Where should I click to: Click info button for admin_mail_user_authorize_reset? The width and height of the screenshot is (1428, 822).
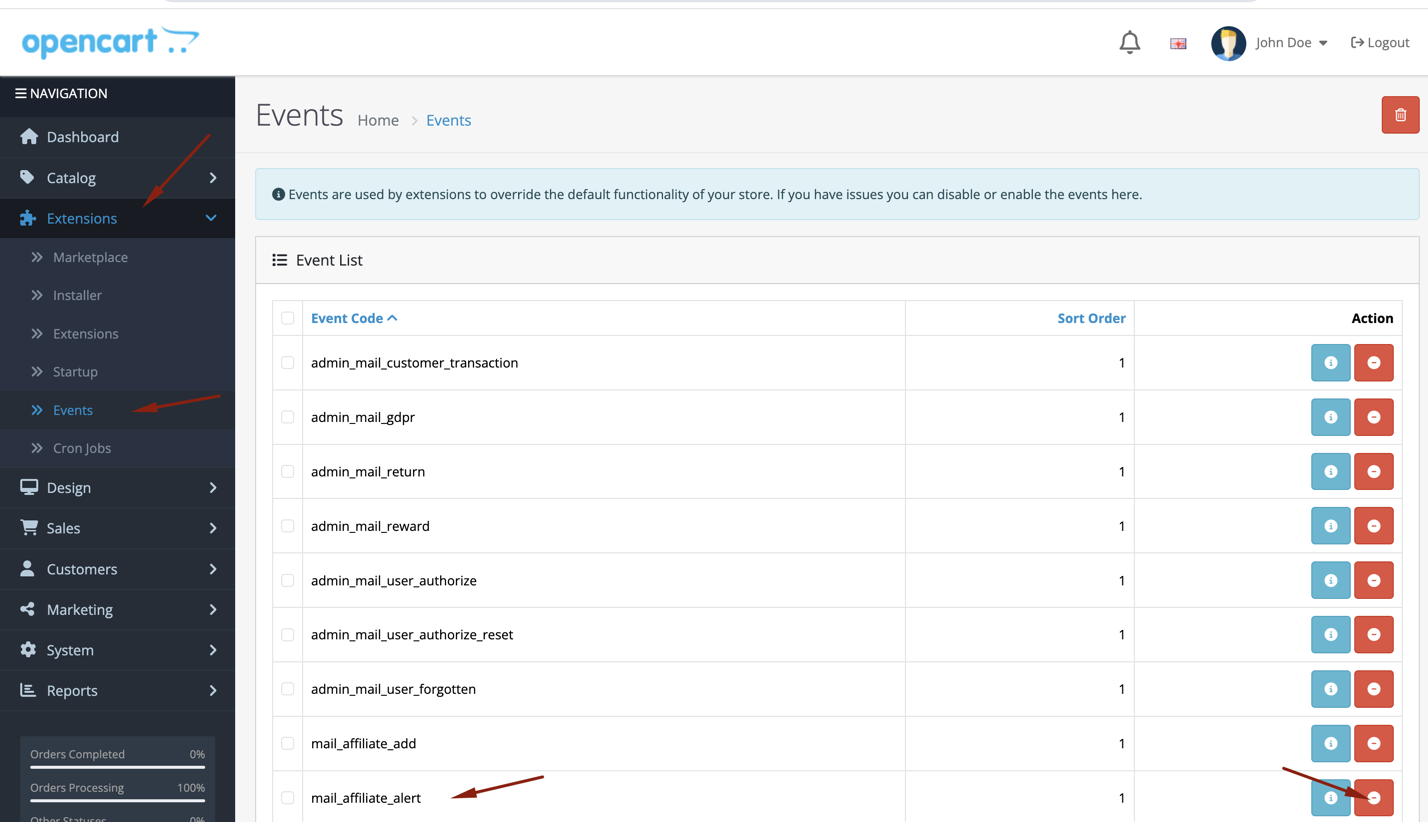click(1330, 634)
